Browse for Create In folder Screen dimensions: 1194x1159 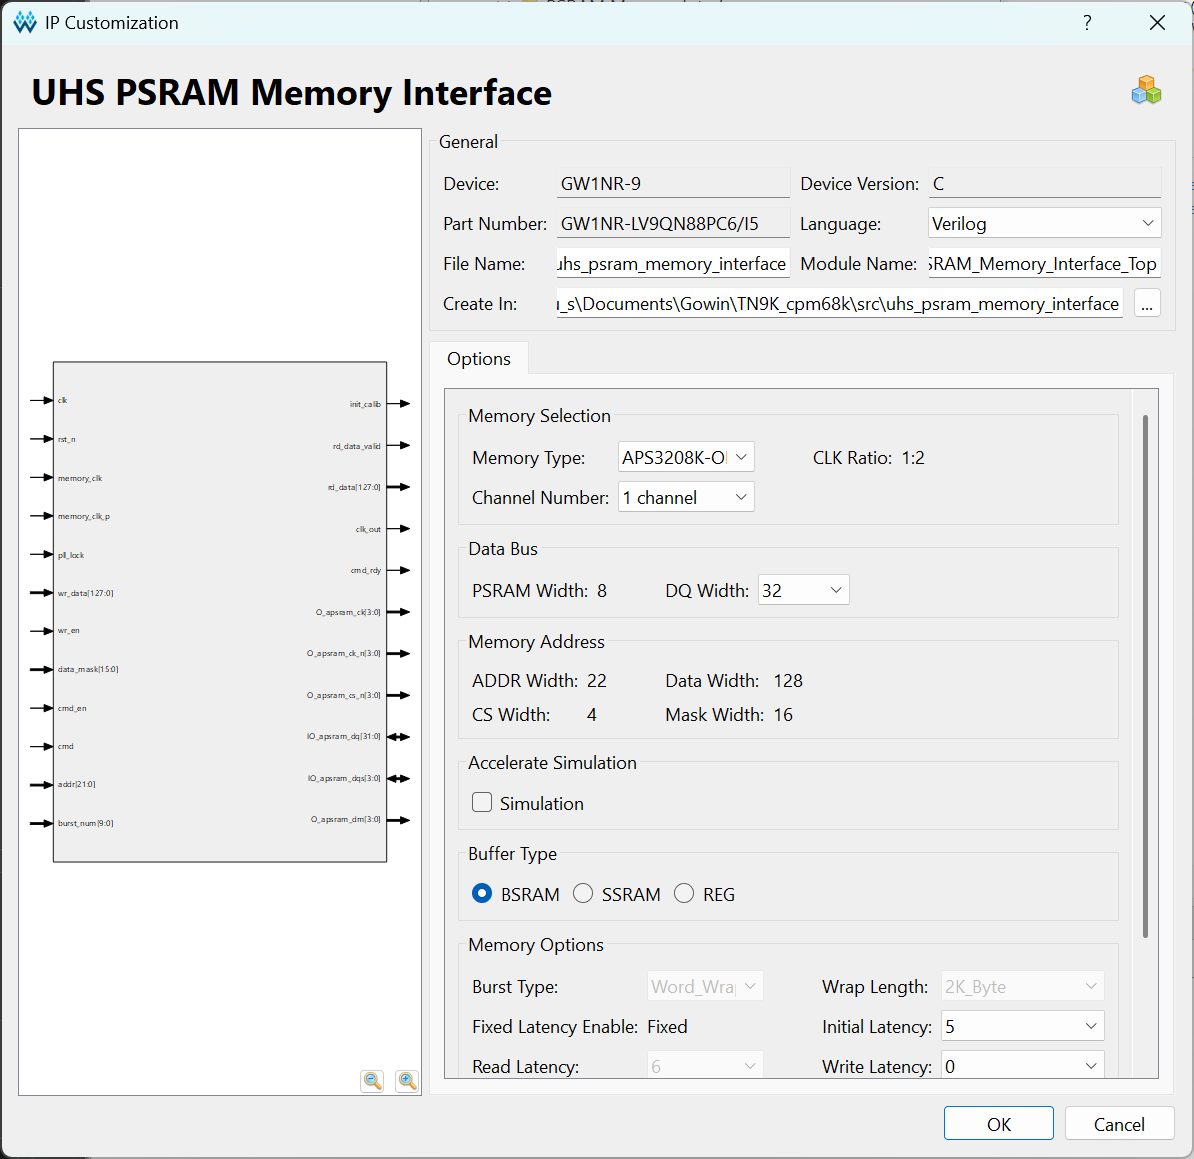tap(1147, 303)
